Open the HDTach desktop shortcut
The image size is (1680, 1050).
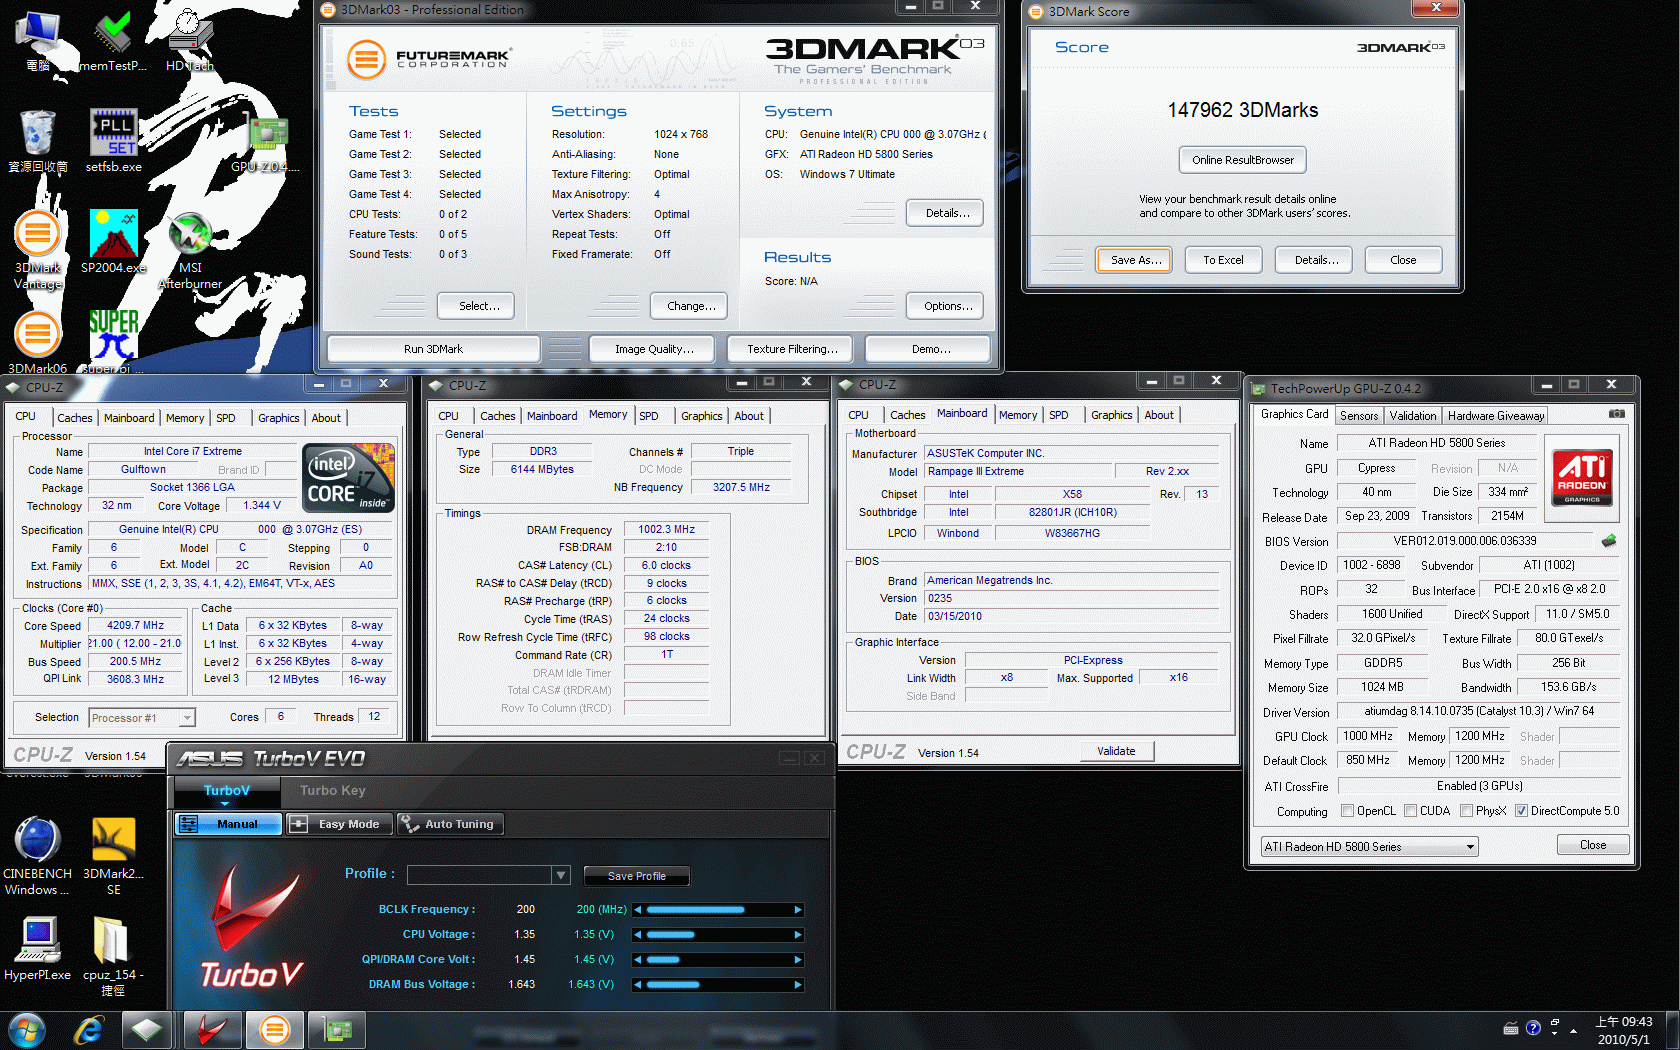[x=190, y=40]
